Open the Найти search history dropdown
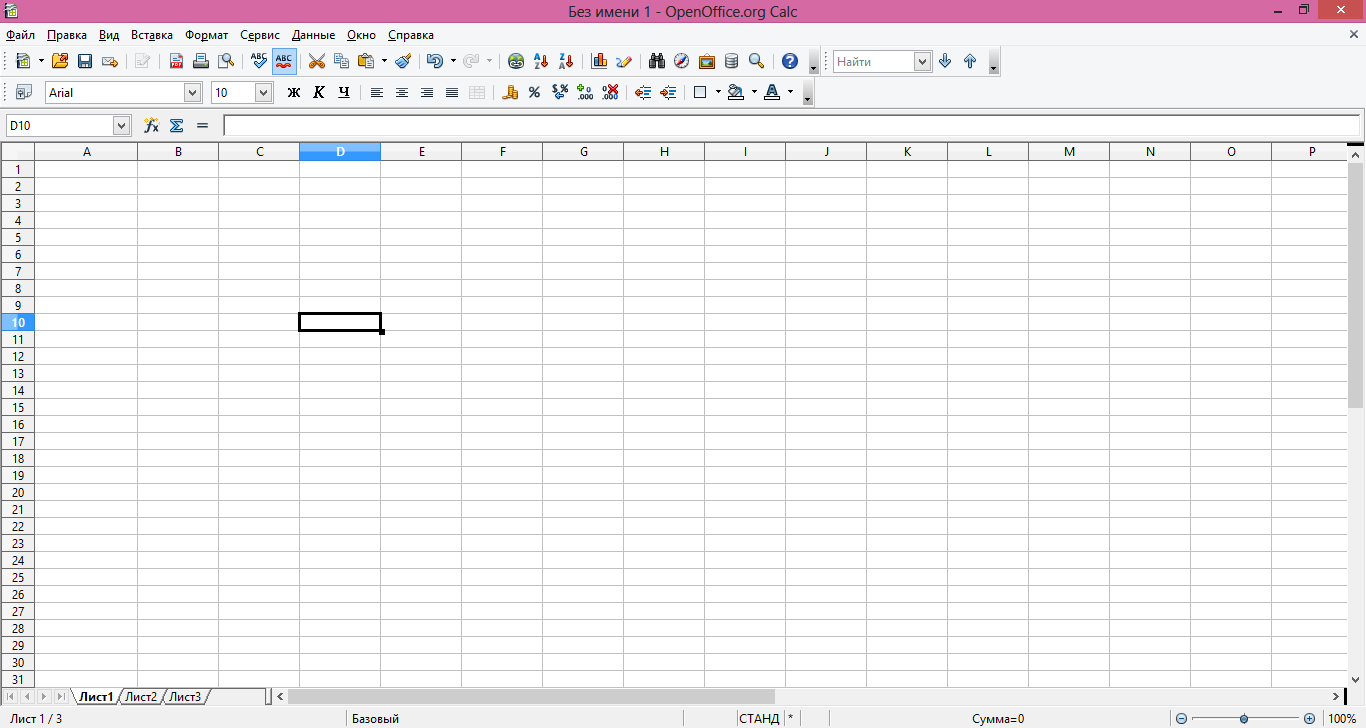The image size is (1366, 728). [922, 61]
